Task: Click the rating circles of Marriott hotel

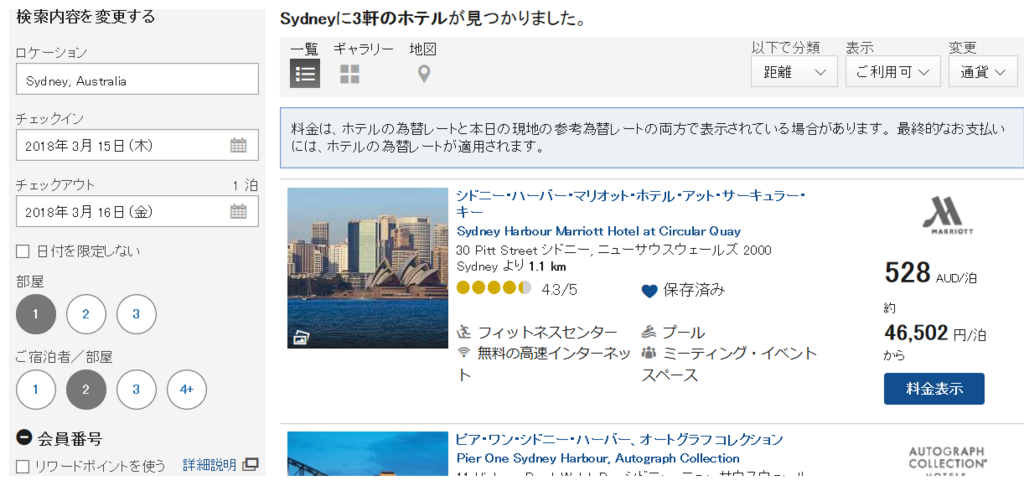Action: [494, 288]
